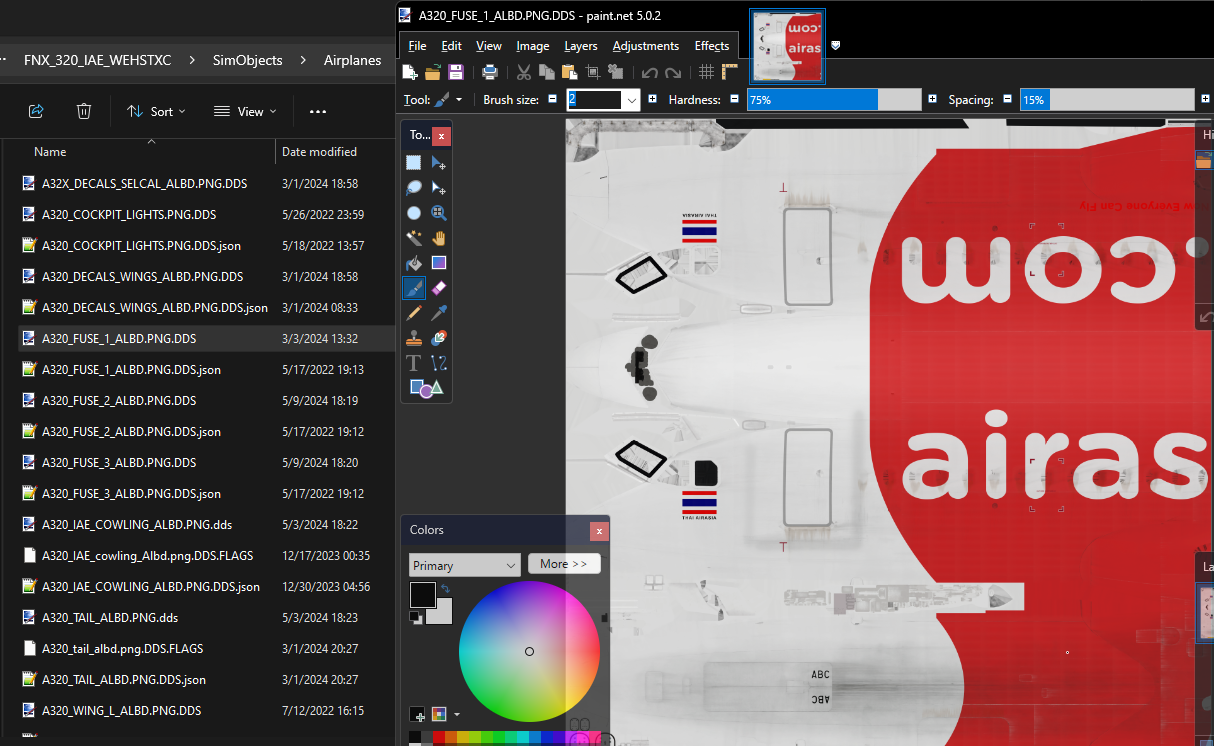Click the Spacing 15% slider bar

pyautogui.click(x=1107, y=100)
